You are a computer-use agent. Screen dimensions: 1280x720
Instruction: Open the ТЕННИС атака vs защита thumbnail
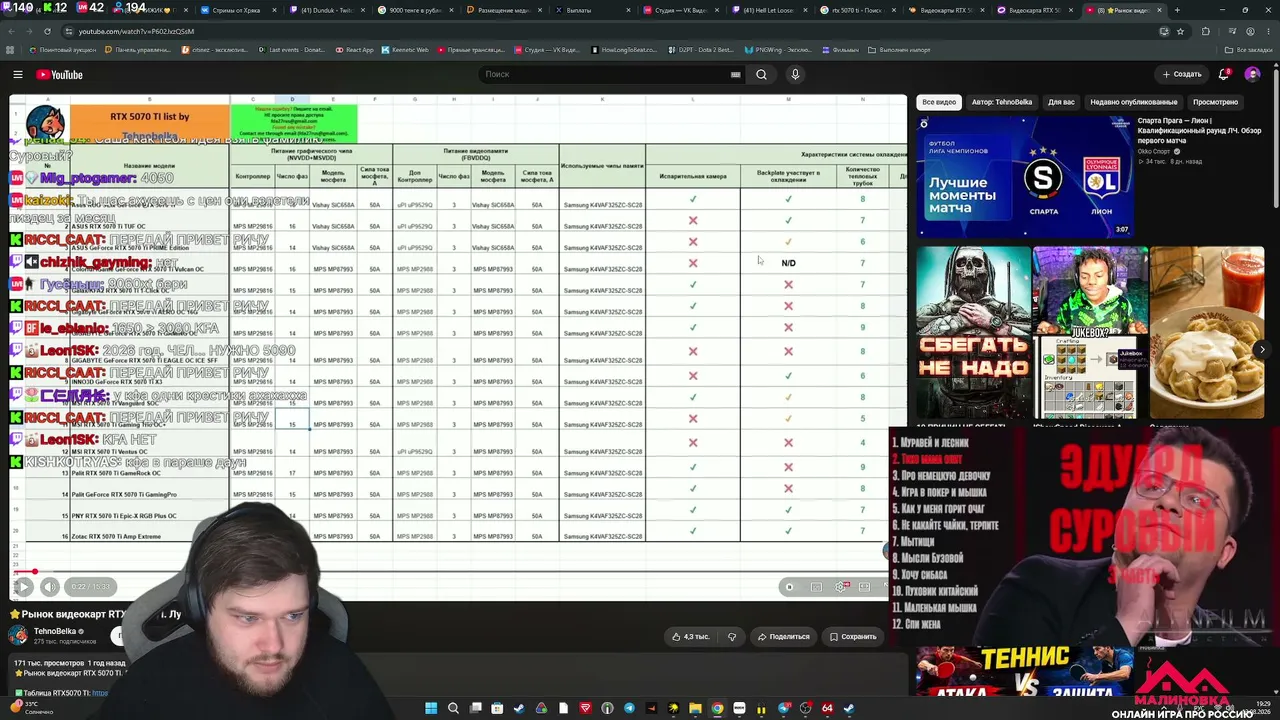(x=1025, y=671)
